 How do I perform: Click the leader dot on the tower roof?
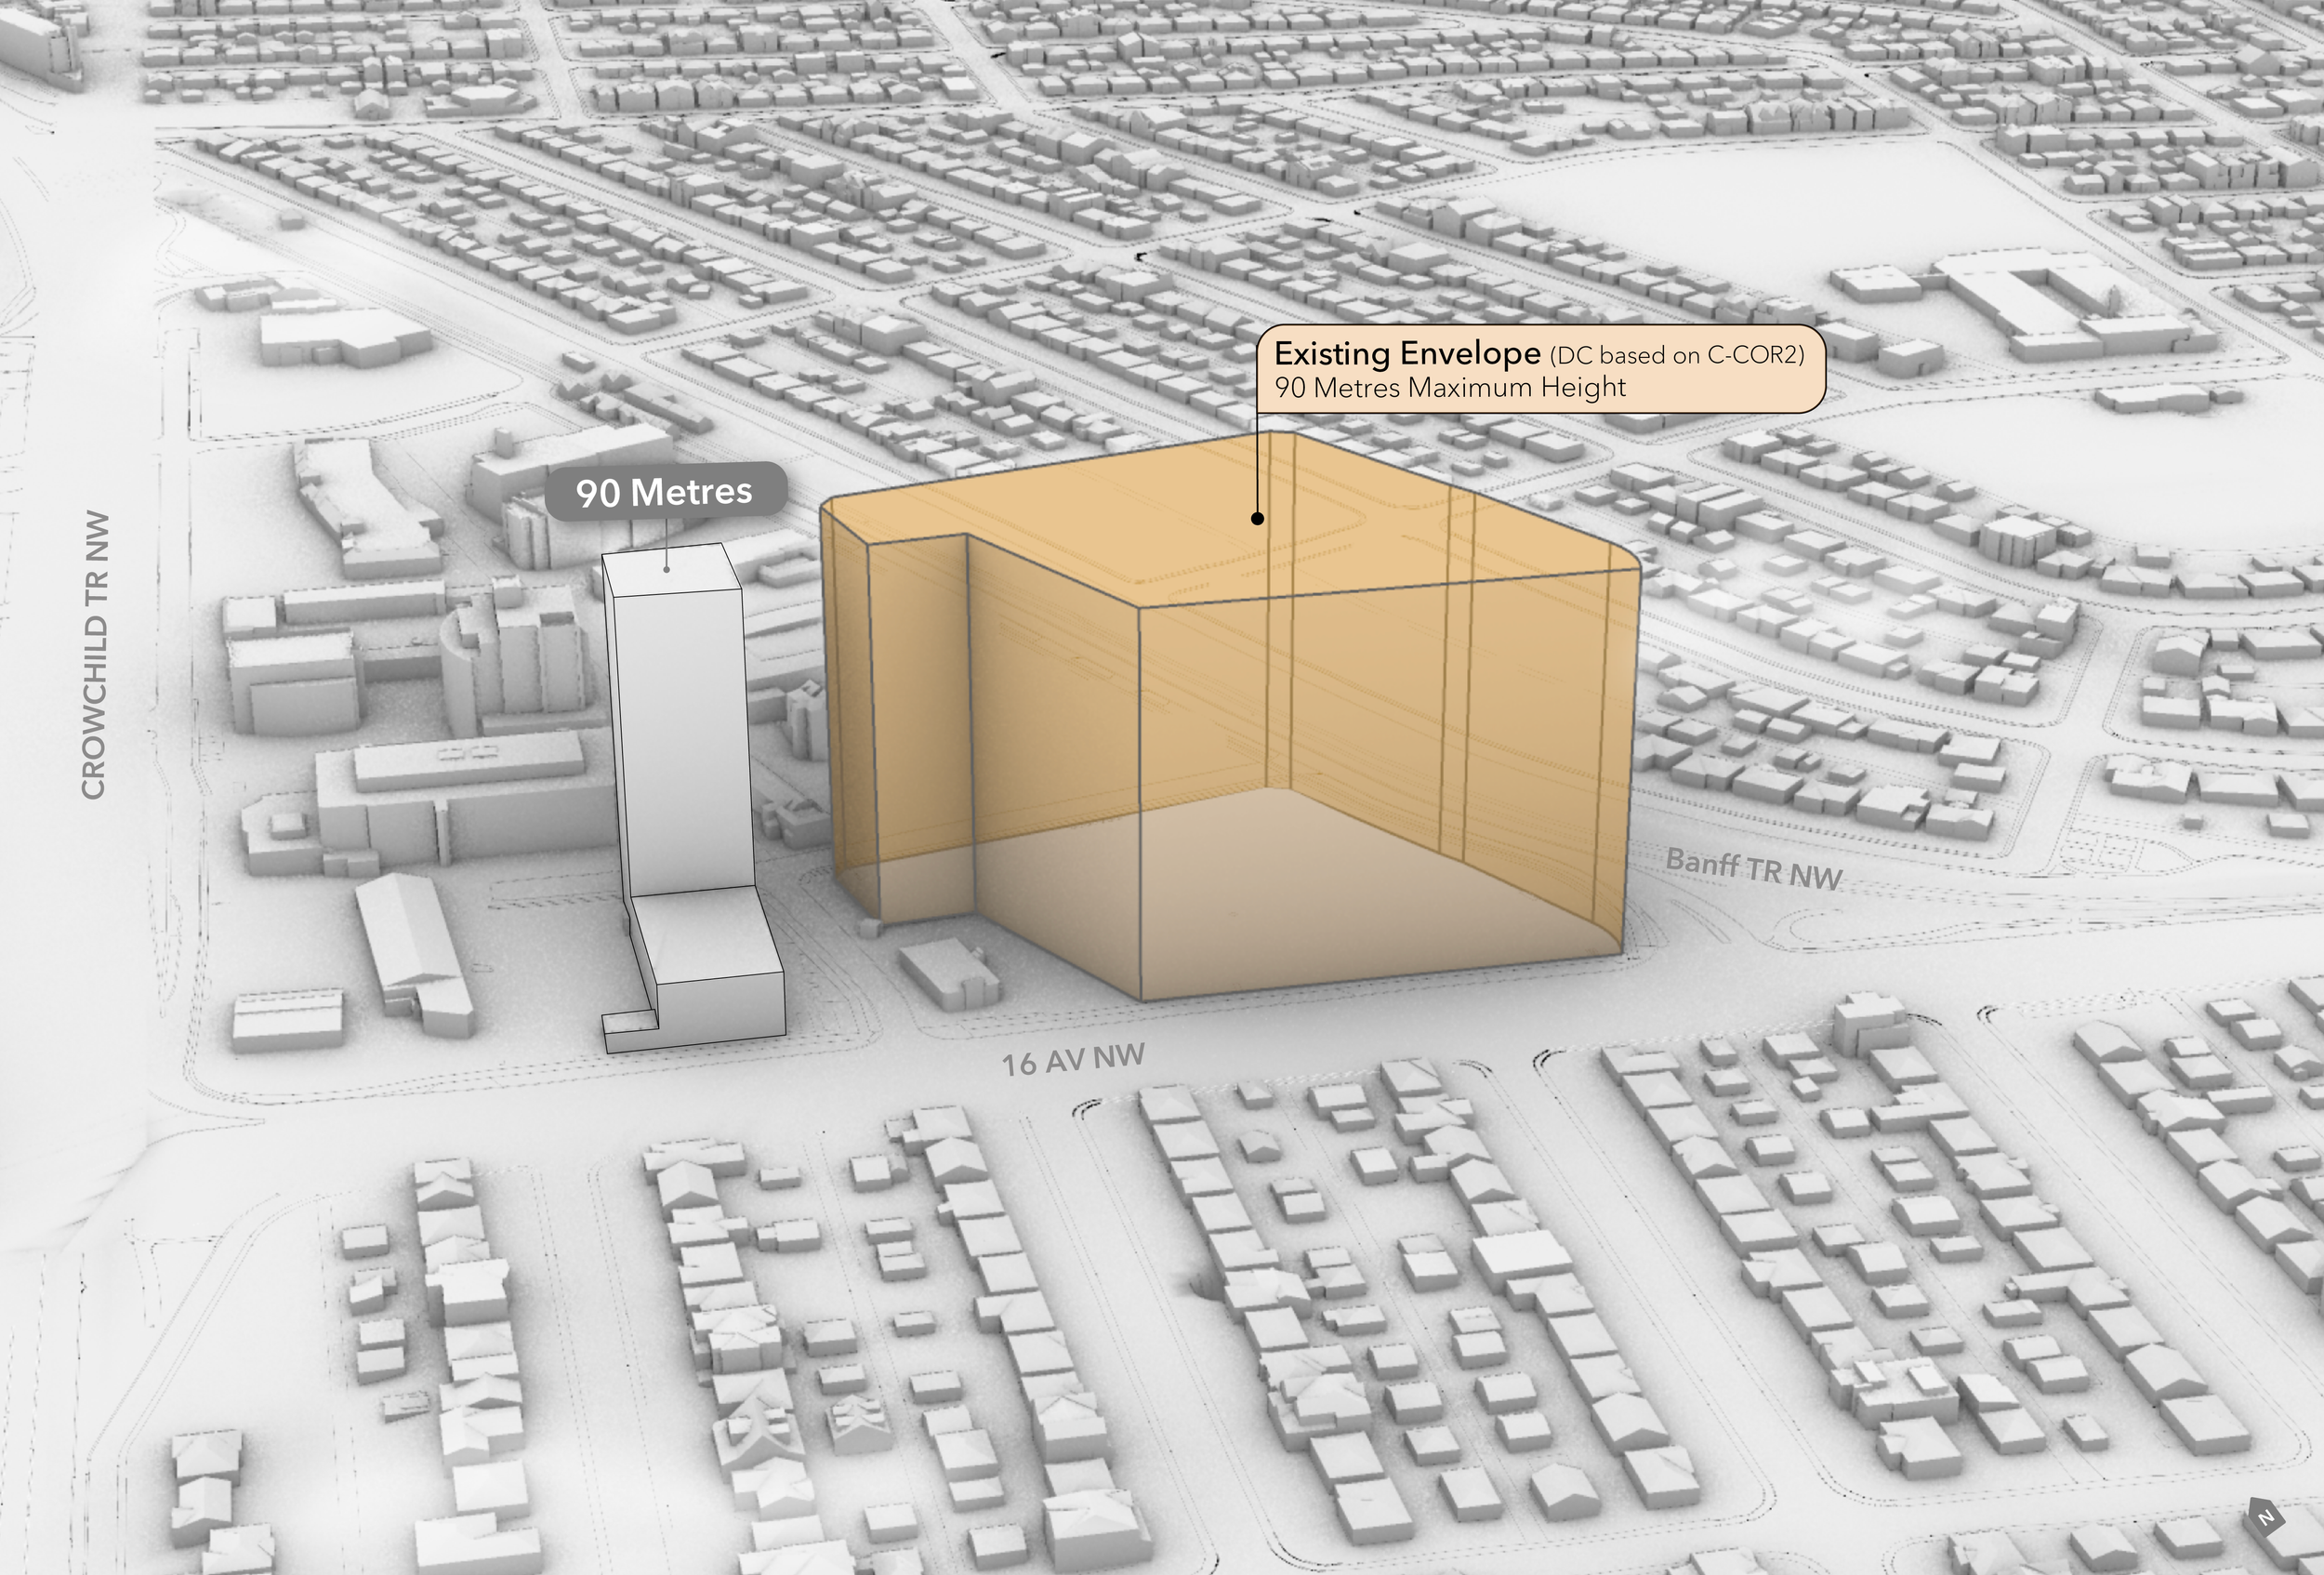pos(667,570)
